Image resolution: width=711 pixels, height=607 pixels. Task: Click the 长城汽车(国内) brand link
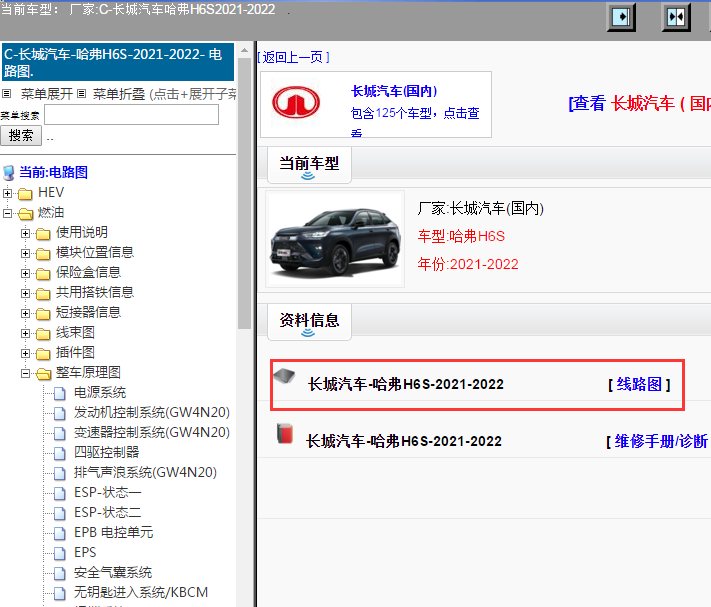pos(394,91)
